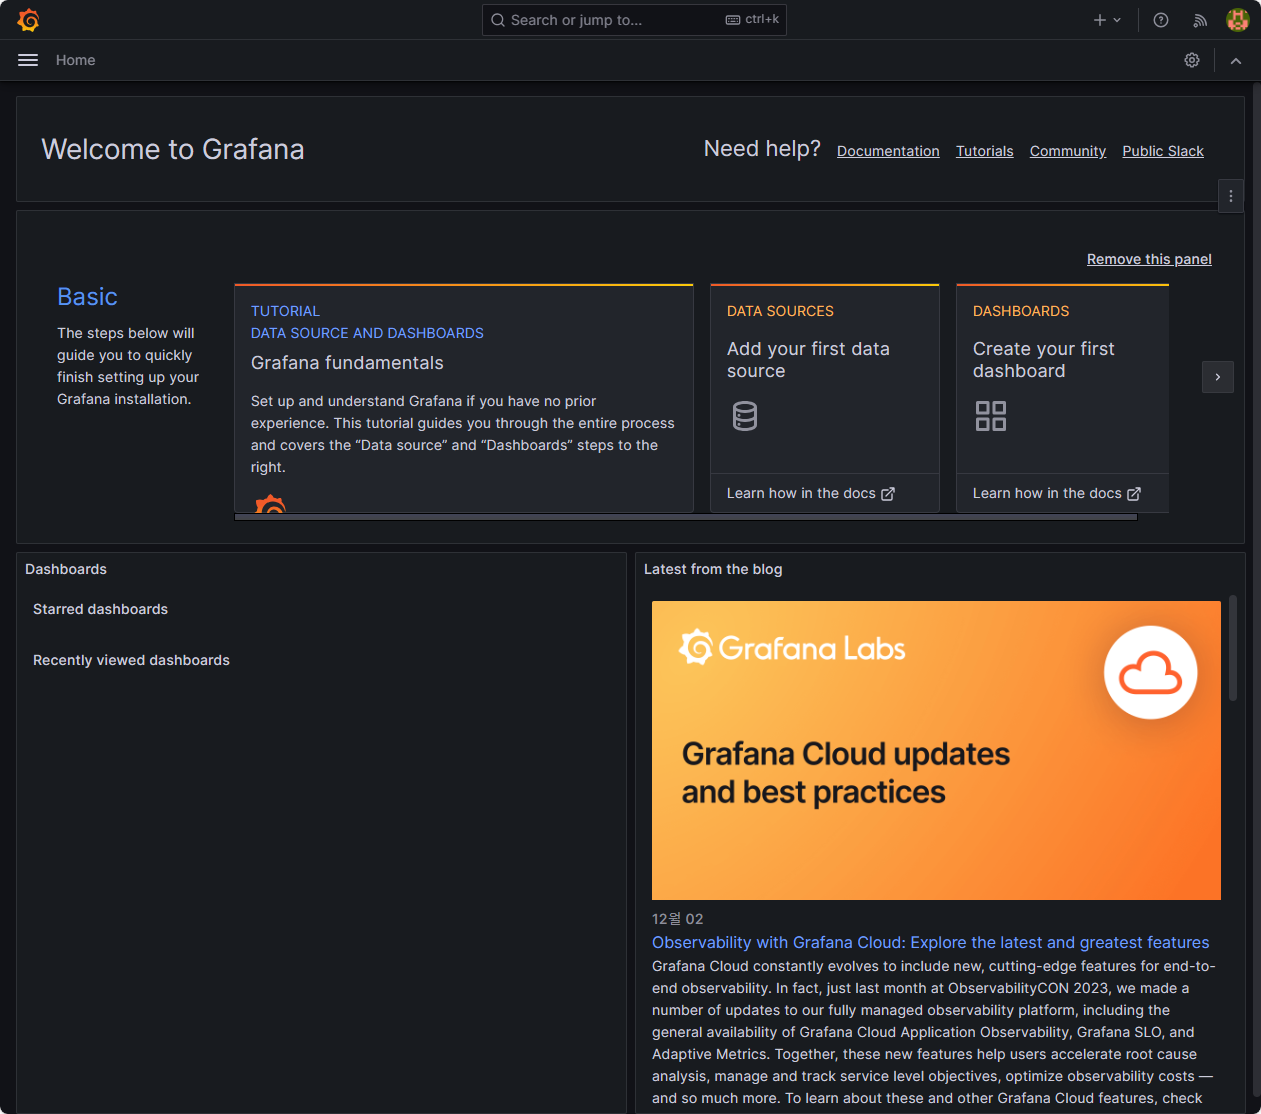Click the Grafana Cloud updates blog image
Screen dimensions: 1261x1114
[x=936, y=750]
